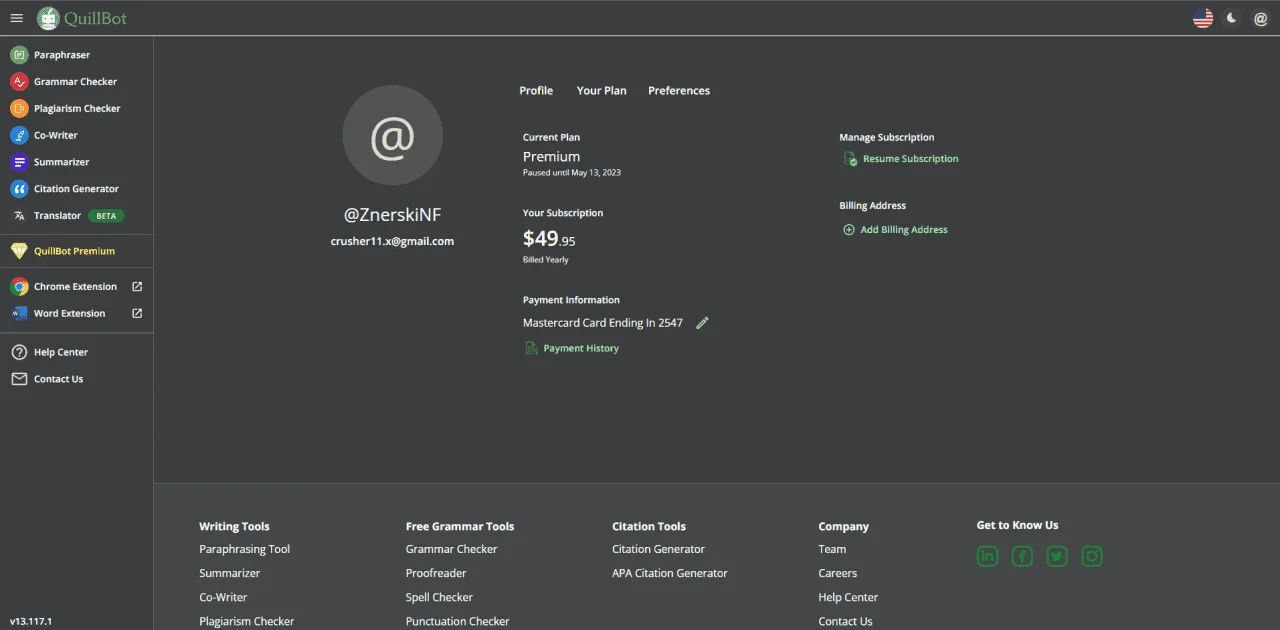Click the QuillBot logo
This screenshot has height=630, width=1280.
click(82, 18)
